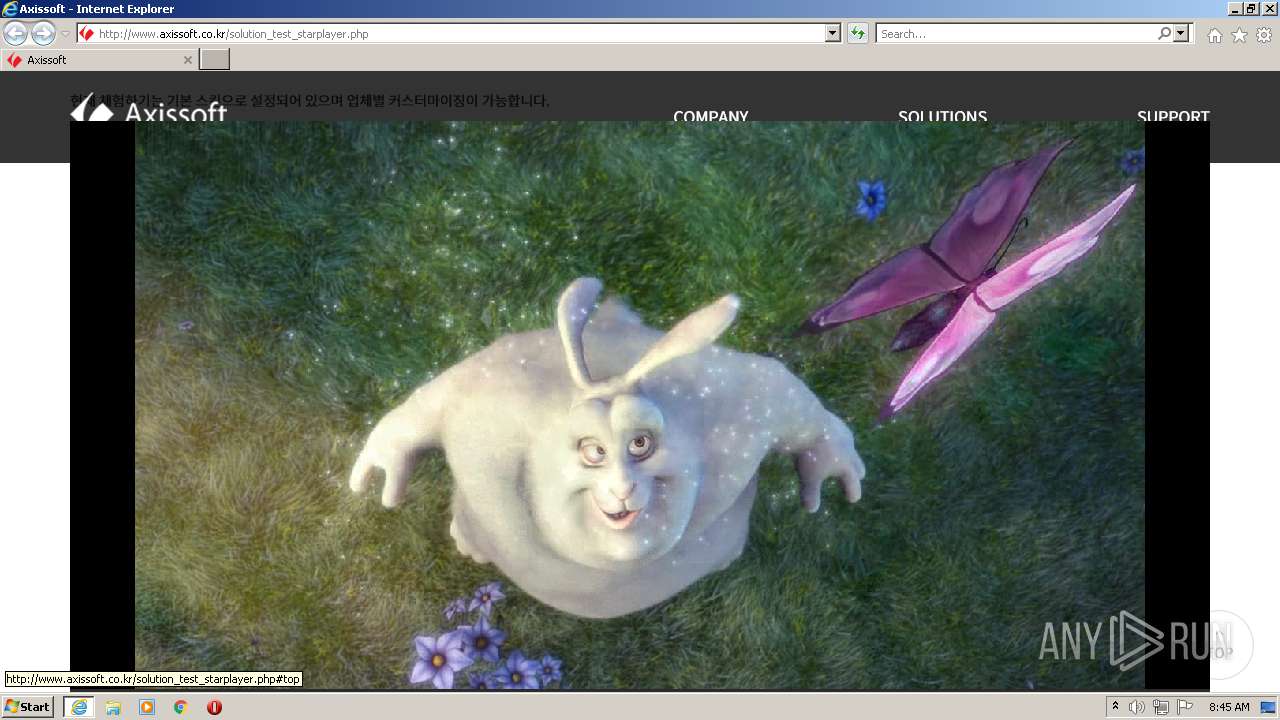This screenshot has height=720, width=1280.
Task: Focus the browser Search box
Action: (x=1016, y=34)
